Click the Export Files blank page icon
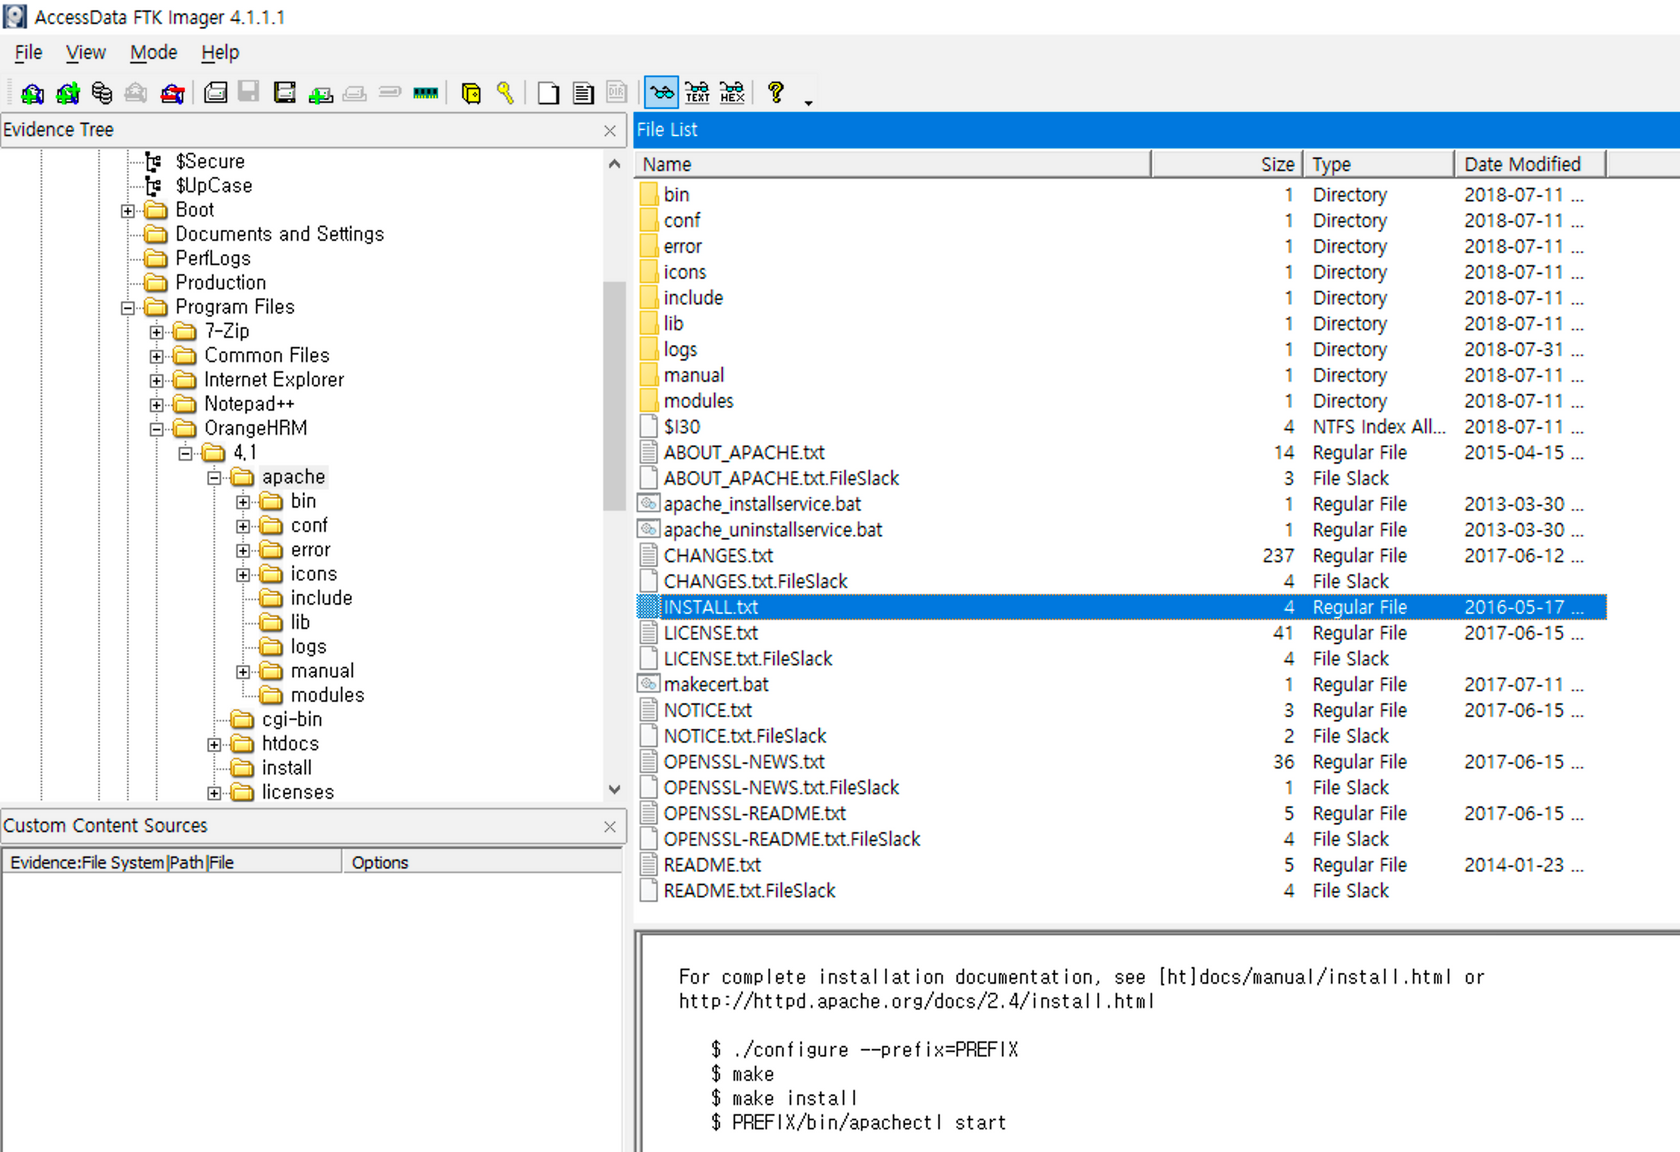Image resolution: width=1680 pixels, height=1152 pixels. pos(548,93)
